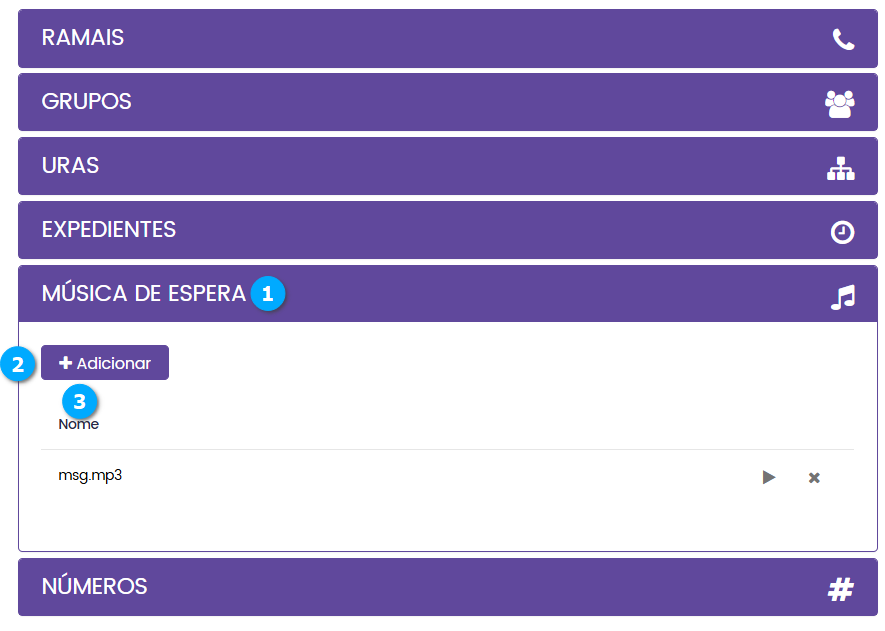Click the Nome column header

(79, 425)
